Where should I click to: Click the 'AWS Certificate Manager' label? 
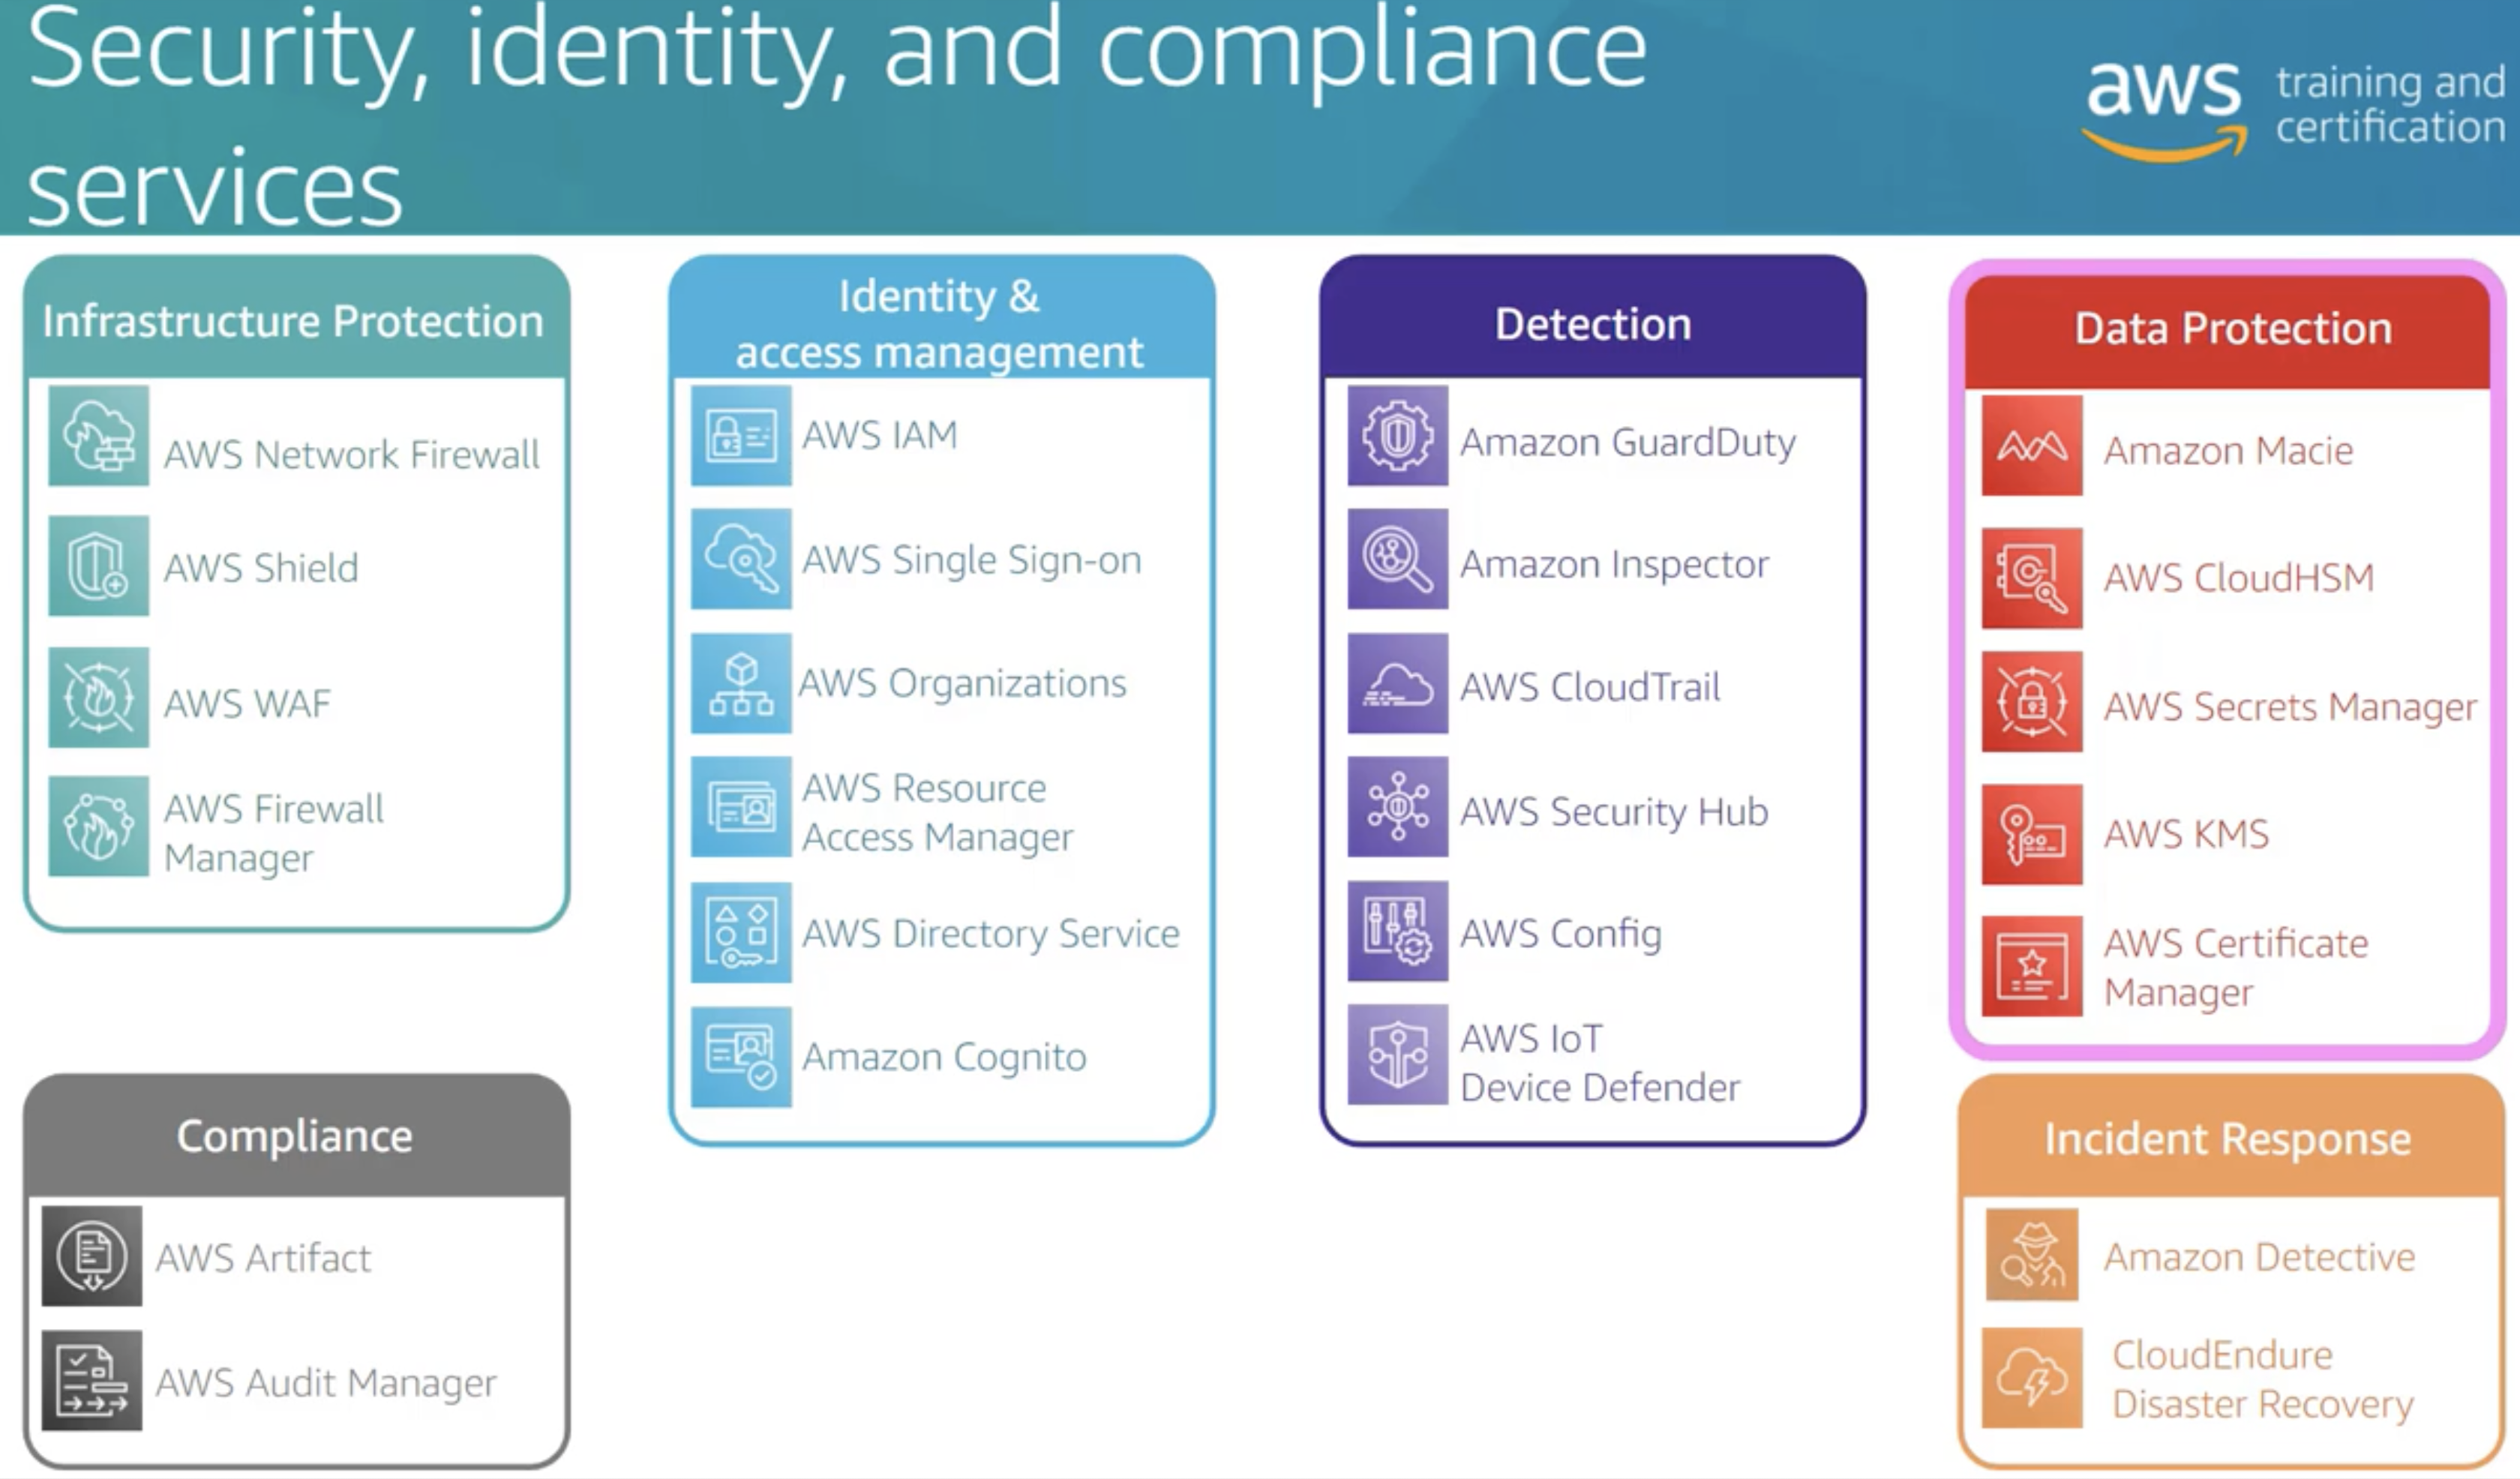(x=2236, y=968)
